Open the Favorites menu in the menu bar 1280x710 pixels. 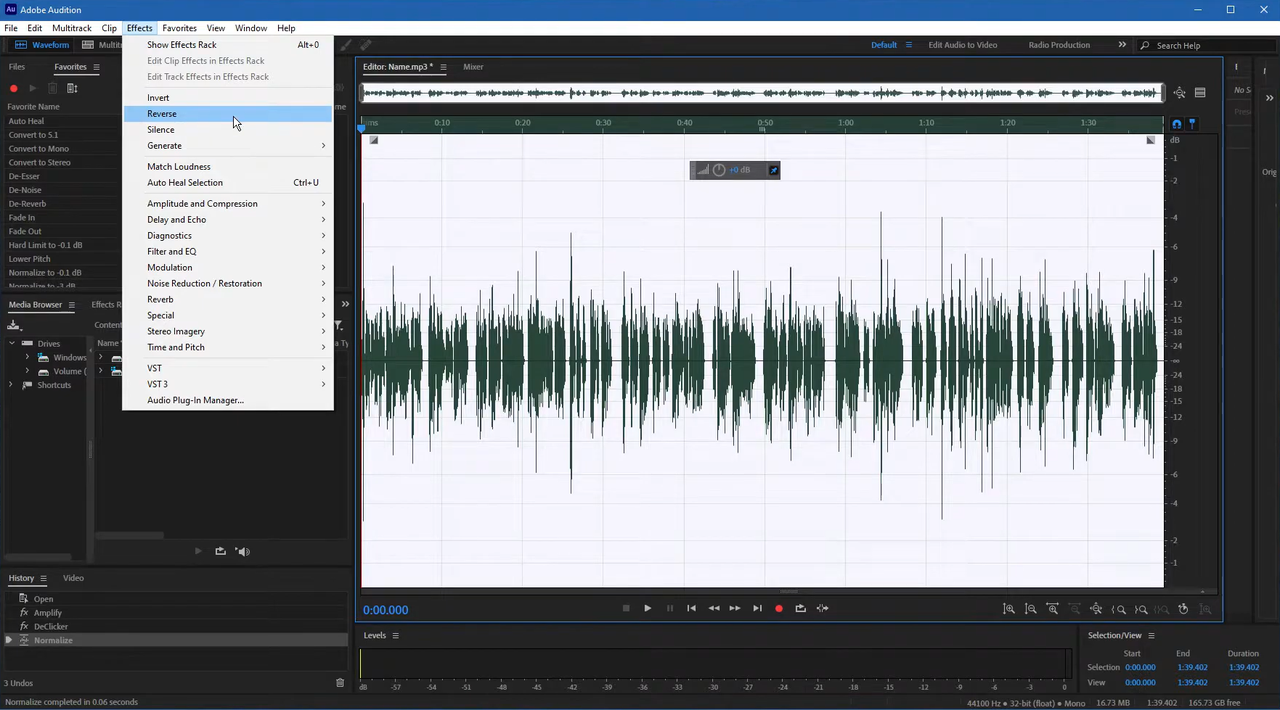(179, 28)
